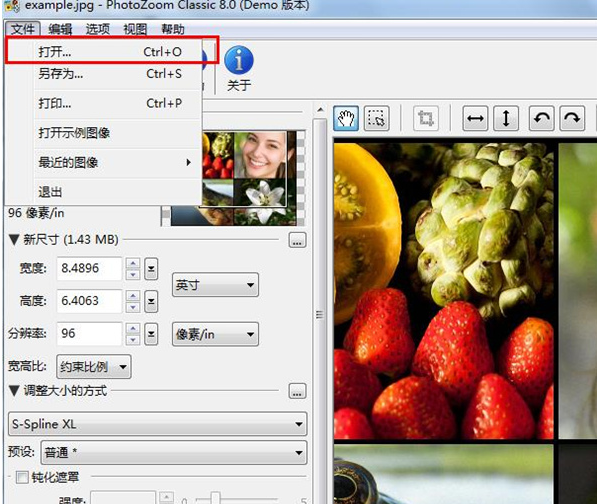Open the 编辑 menu

coord(60,29)
